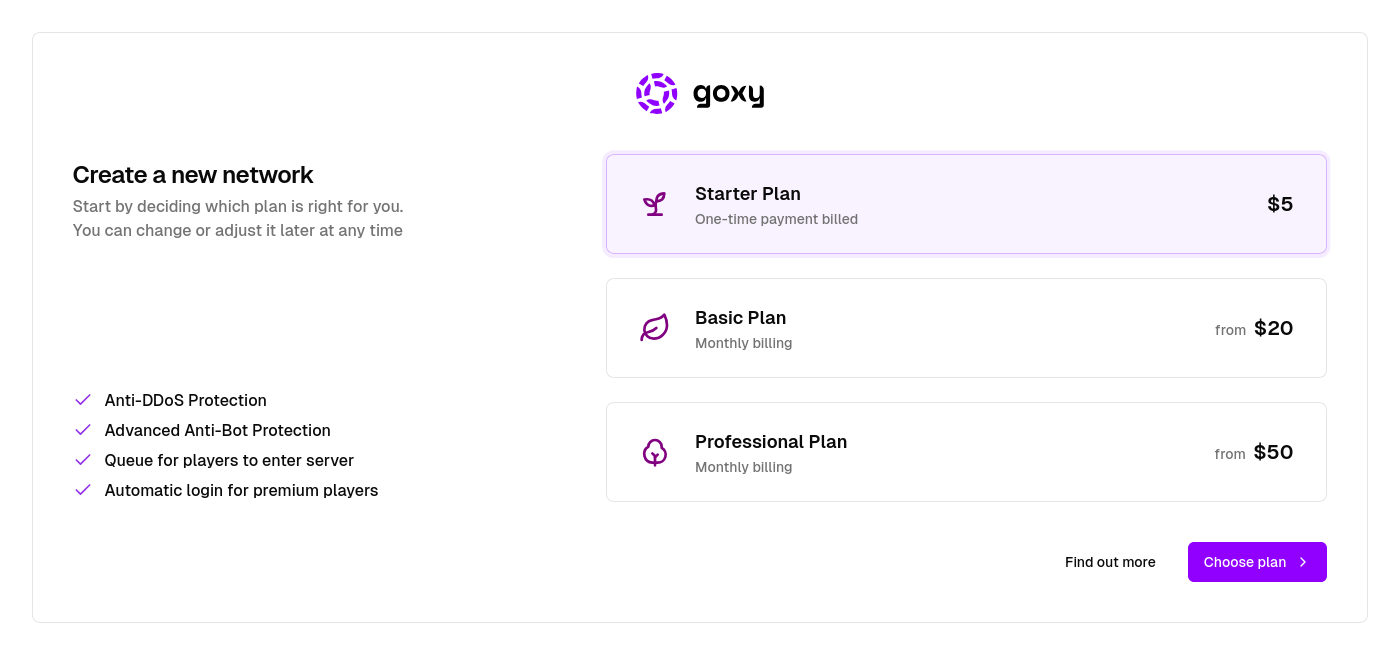Click the checkmark beside Anti-DDoS Protection

tap(82, 400)
